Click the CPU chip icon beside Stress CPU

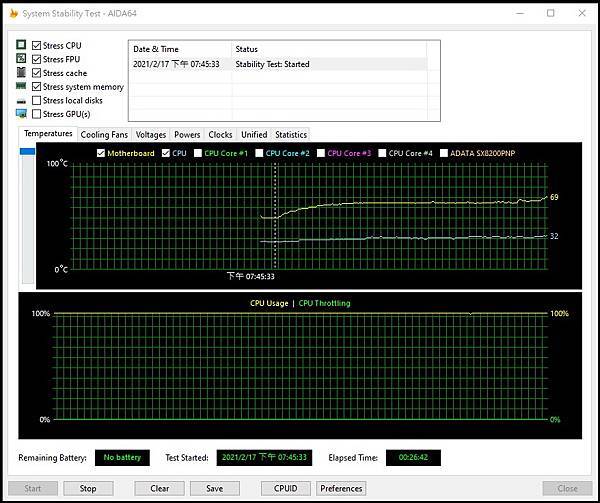21,46
